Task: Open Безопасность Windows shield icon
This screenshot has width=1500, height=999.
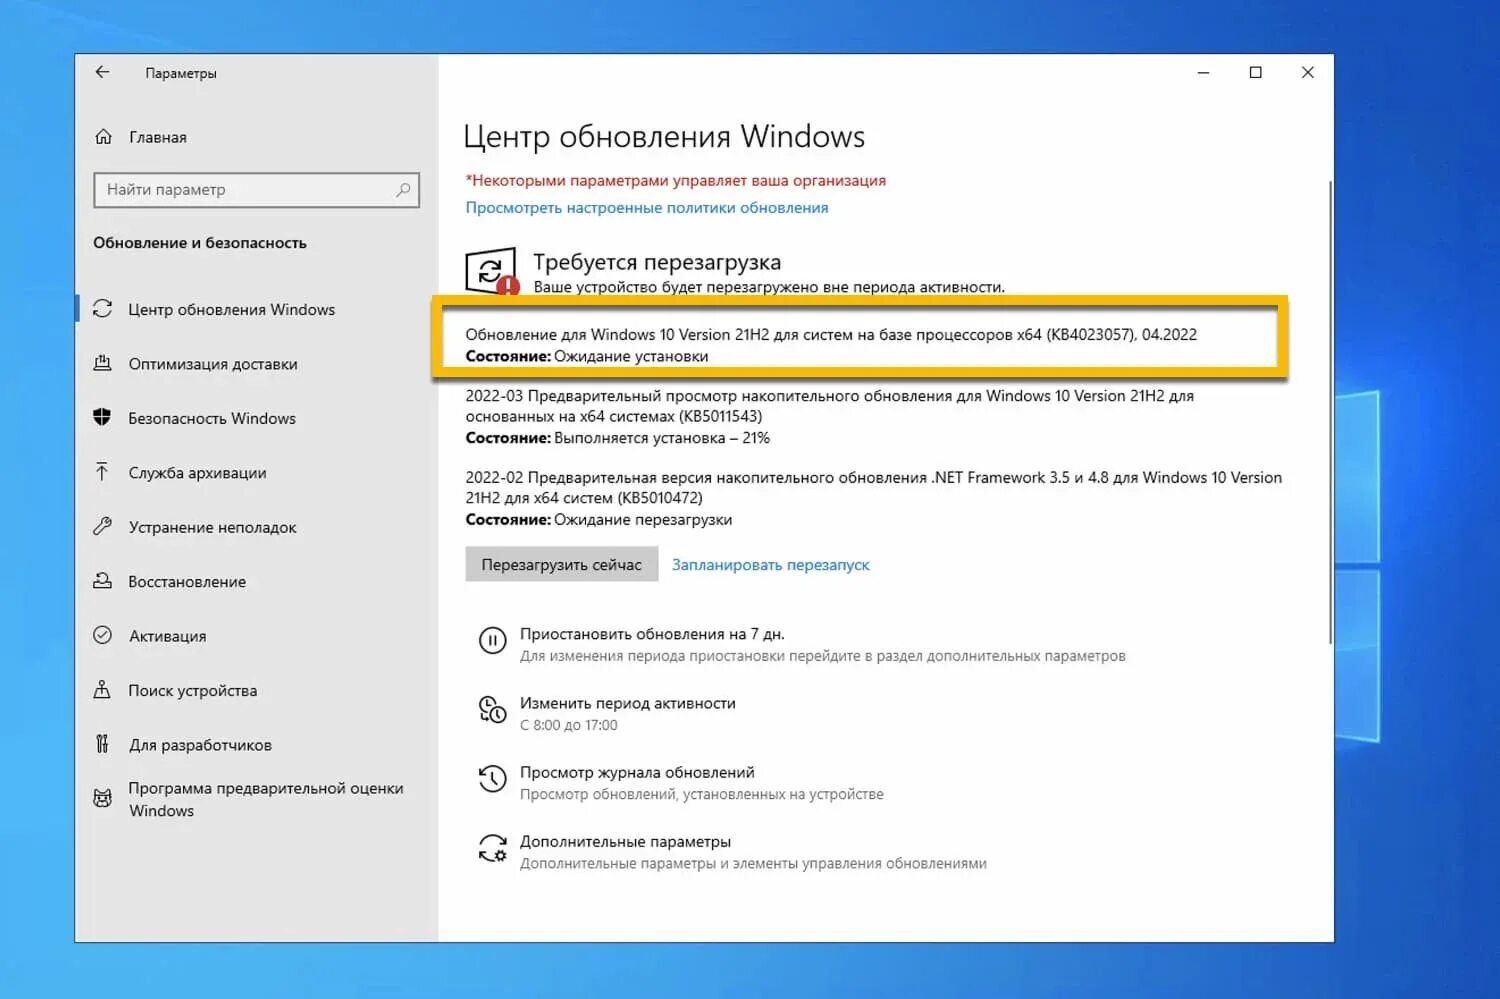Action: (103, 418)
